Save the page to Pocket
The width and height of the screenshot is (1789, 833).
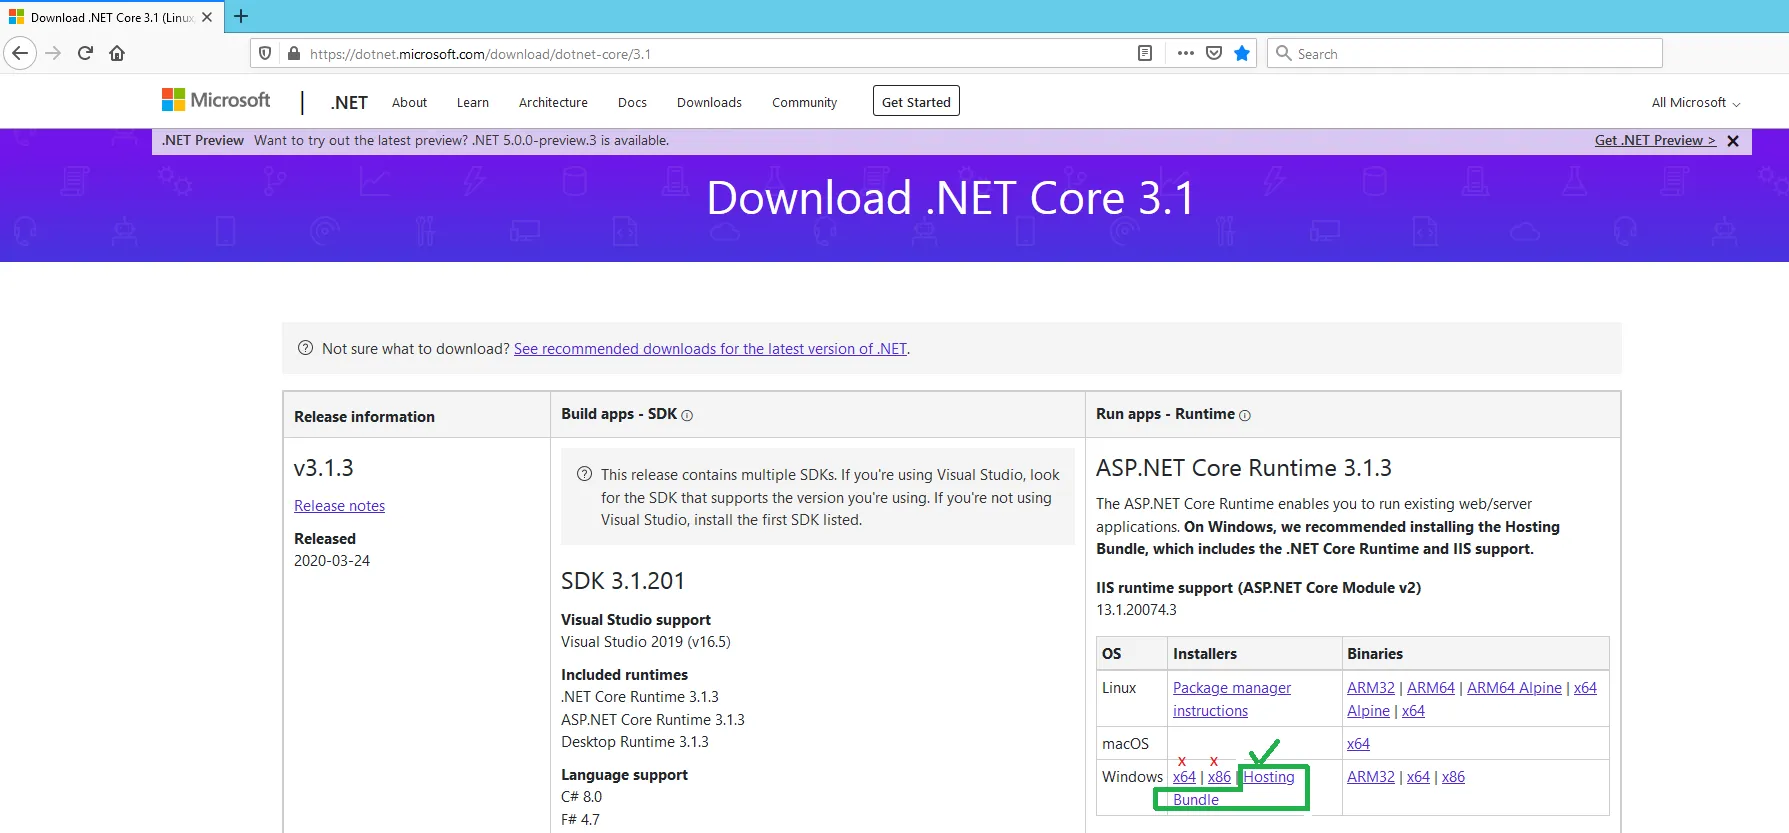coord(1214,53)
